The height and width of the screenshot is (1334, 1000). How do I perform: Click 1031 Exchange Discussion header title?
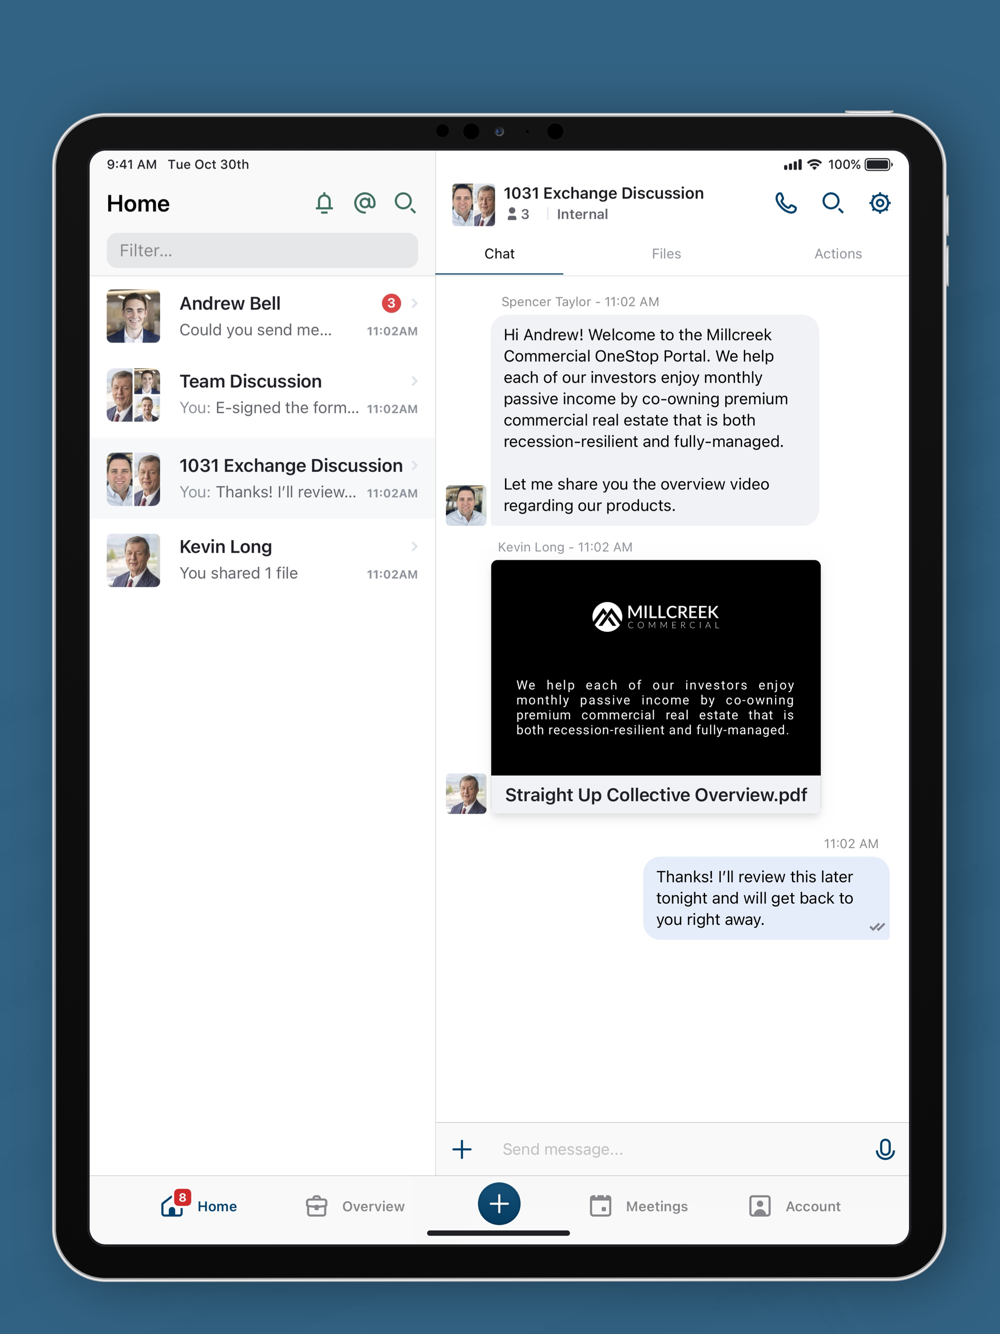click(x=603, y=193)
